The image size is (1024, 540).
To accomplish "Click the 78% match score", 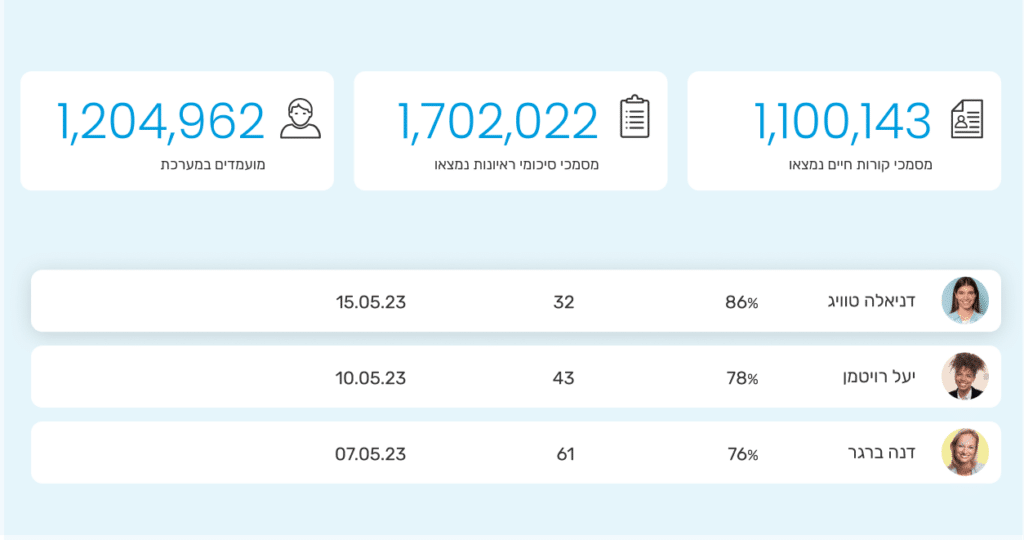I will (741, 379).
